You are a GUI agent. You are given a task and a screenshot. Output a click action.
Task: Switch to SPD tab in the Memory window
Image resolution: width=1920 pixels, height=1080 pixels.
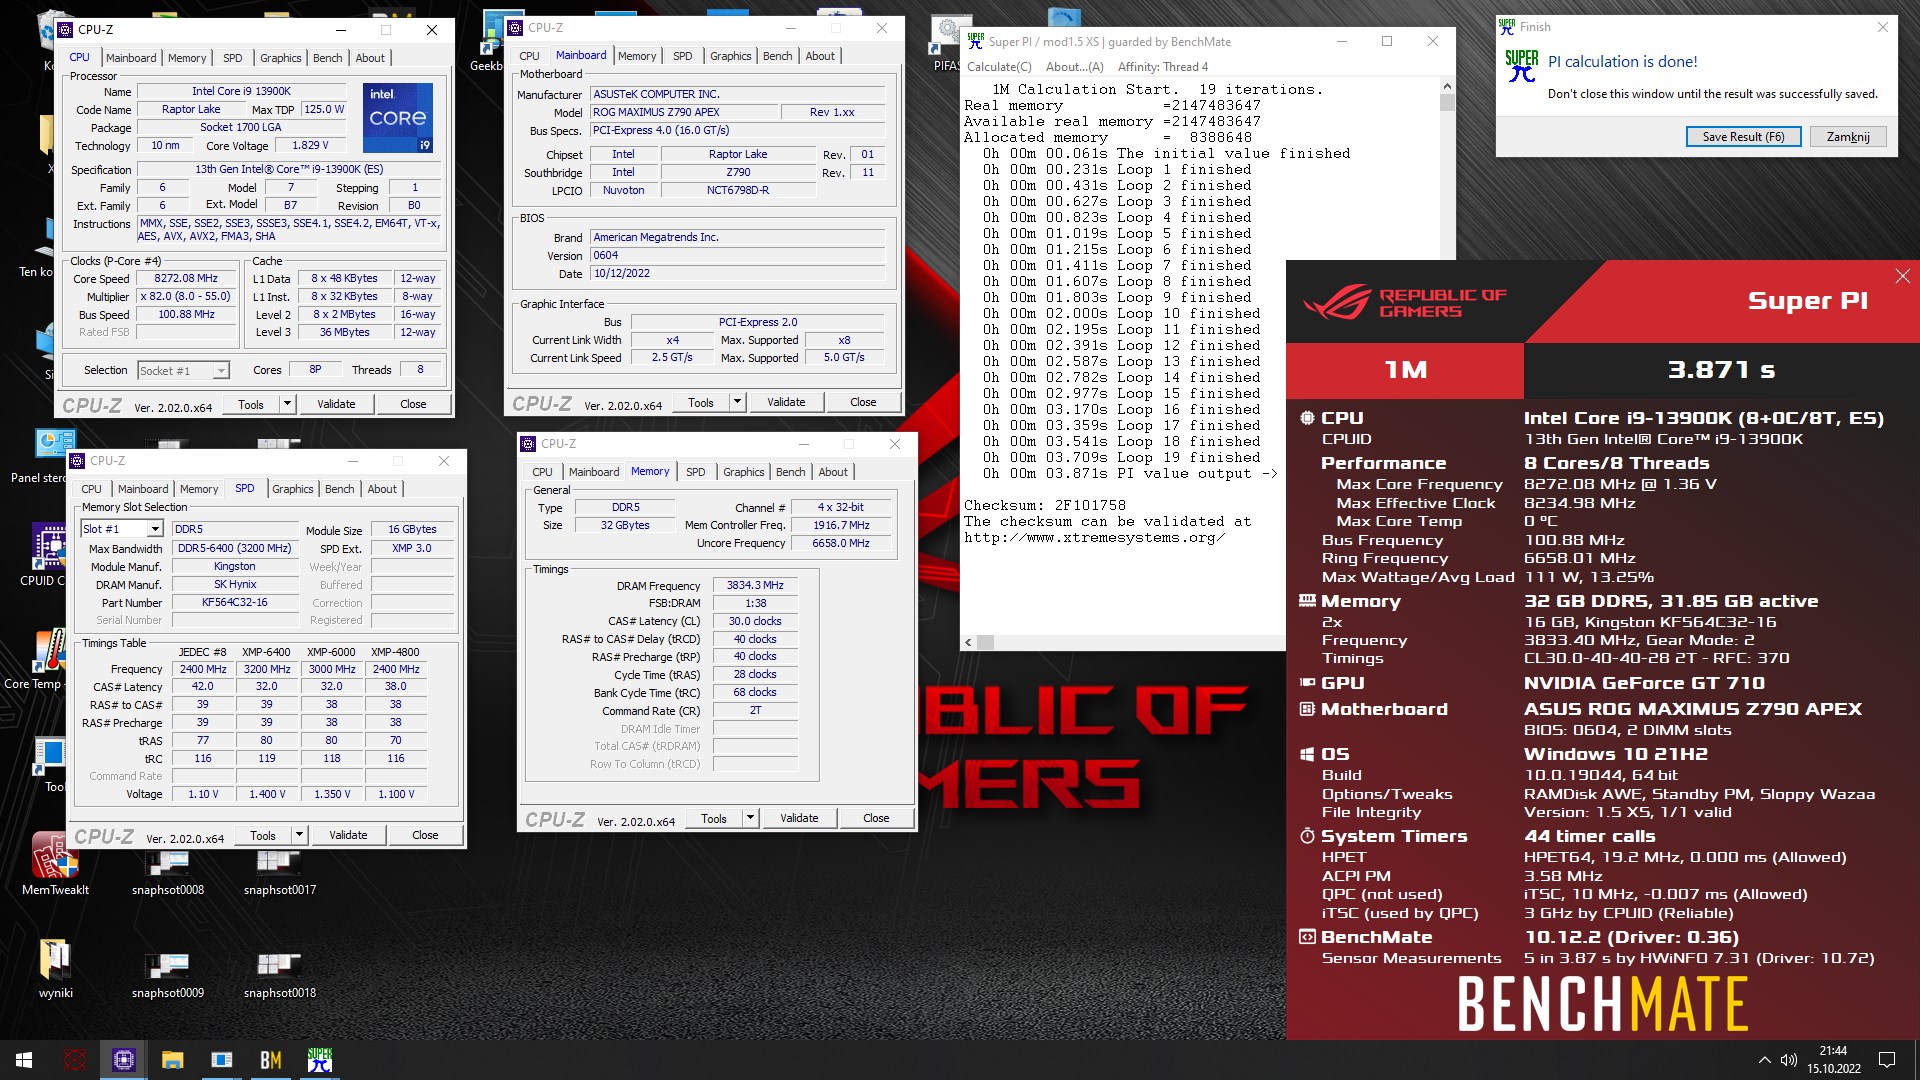pyautogui.click(x=695, y=472)
